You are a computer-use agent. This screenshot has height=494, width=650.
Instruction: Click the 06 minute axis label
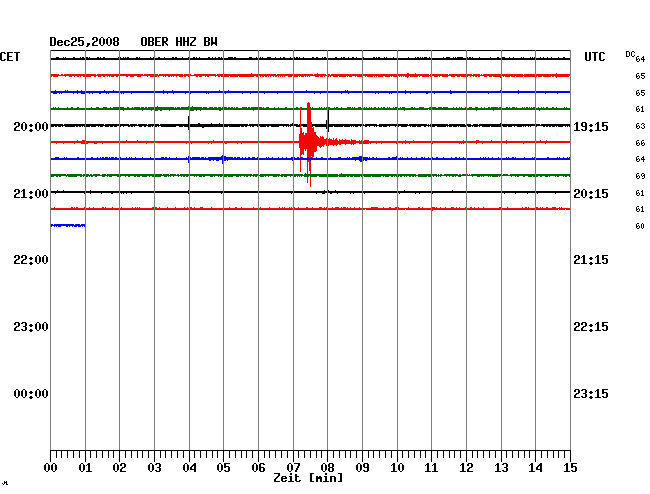coord(258,468)
